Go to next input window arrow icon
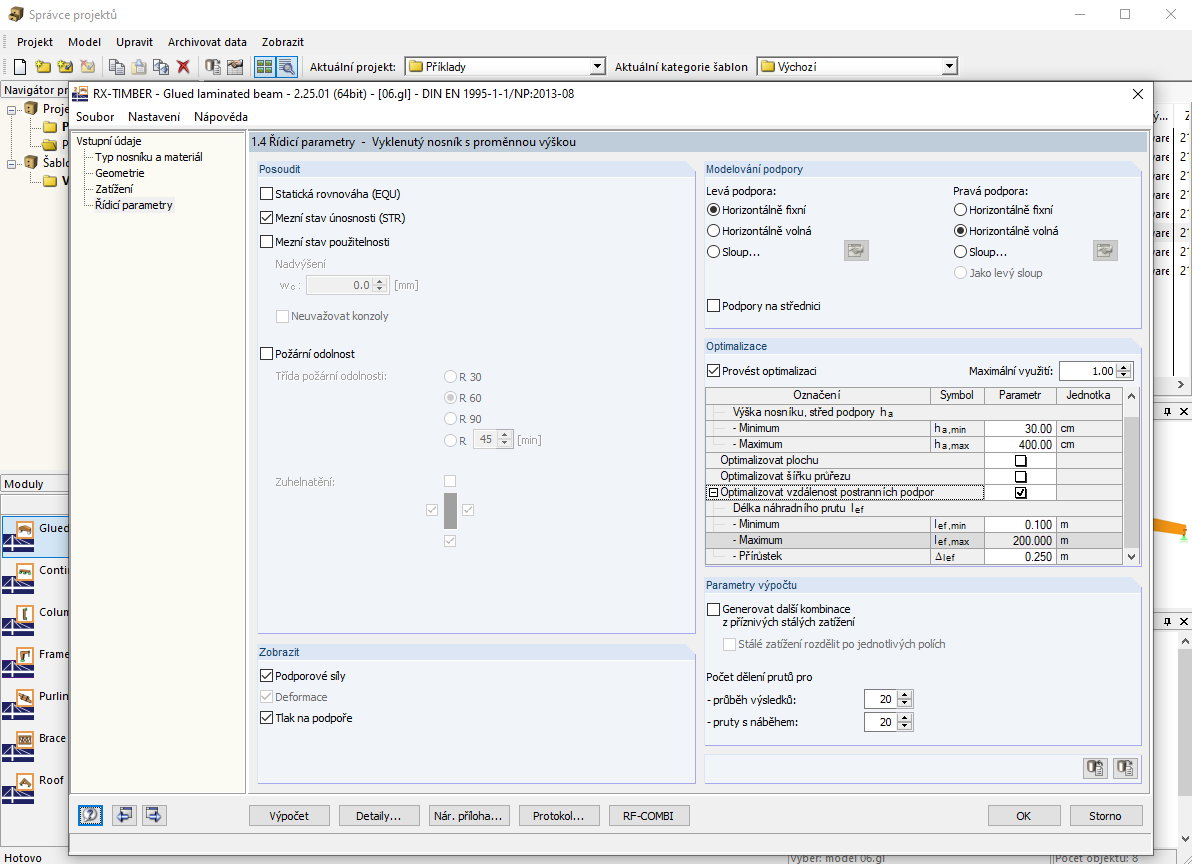The height and width of the screenshot is (864, 1192). pyautogui.click(x=154, y=815)
